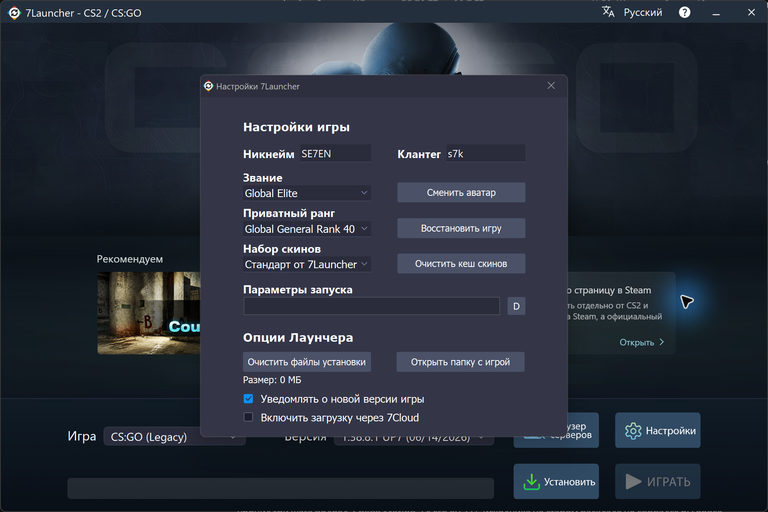The image size is (768, 512).
Task: Click the D default parameters button
Action: pyautogui.click(x=516, y=306)
